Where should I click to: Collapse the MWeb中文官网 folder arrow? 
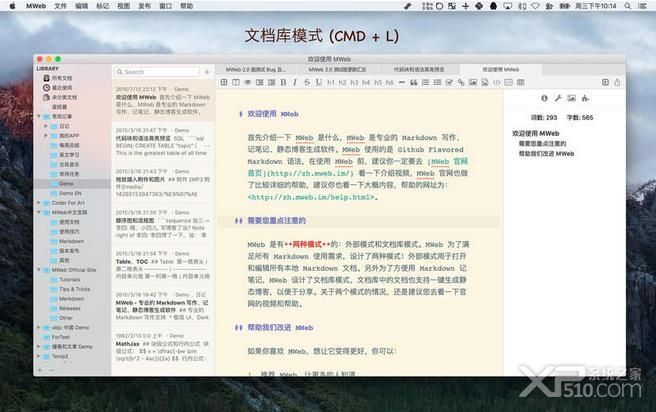pos(39,212)
